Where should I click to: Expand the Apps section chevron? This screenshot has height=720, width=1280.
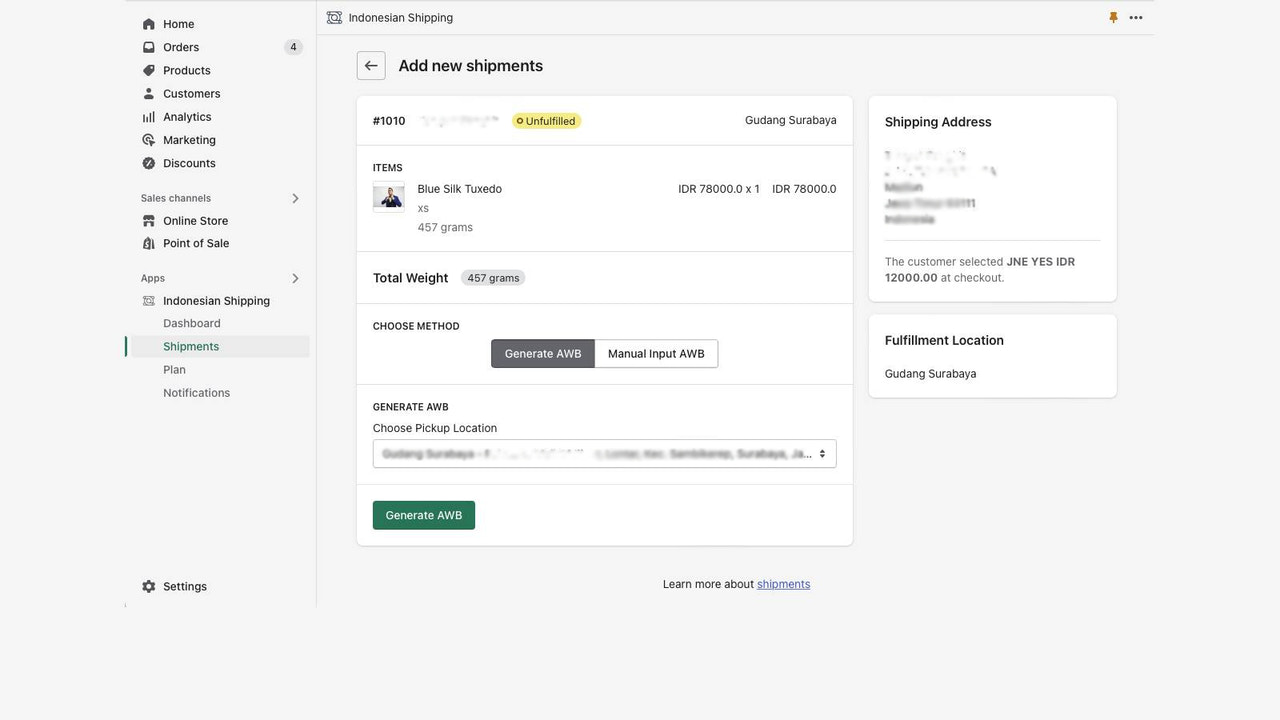tap(295, 278)
